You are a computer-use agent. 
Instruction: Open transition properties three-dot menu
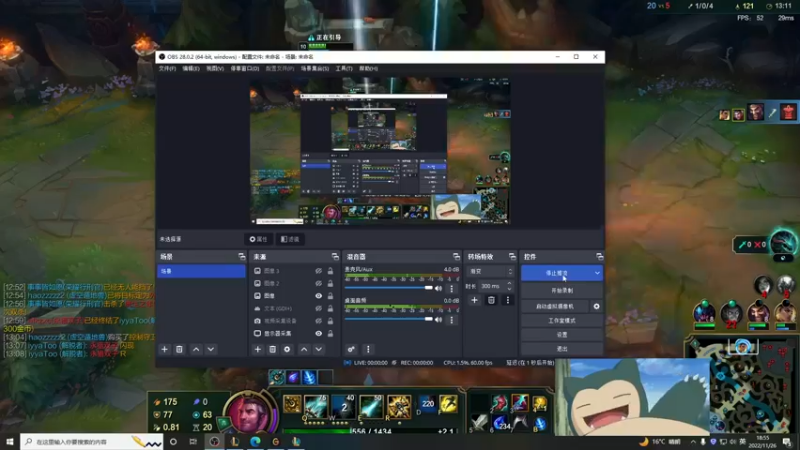tap(507, 301)
